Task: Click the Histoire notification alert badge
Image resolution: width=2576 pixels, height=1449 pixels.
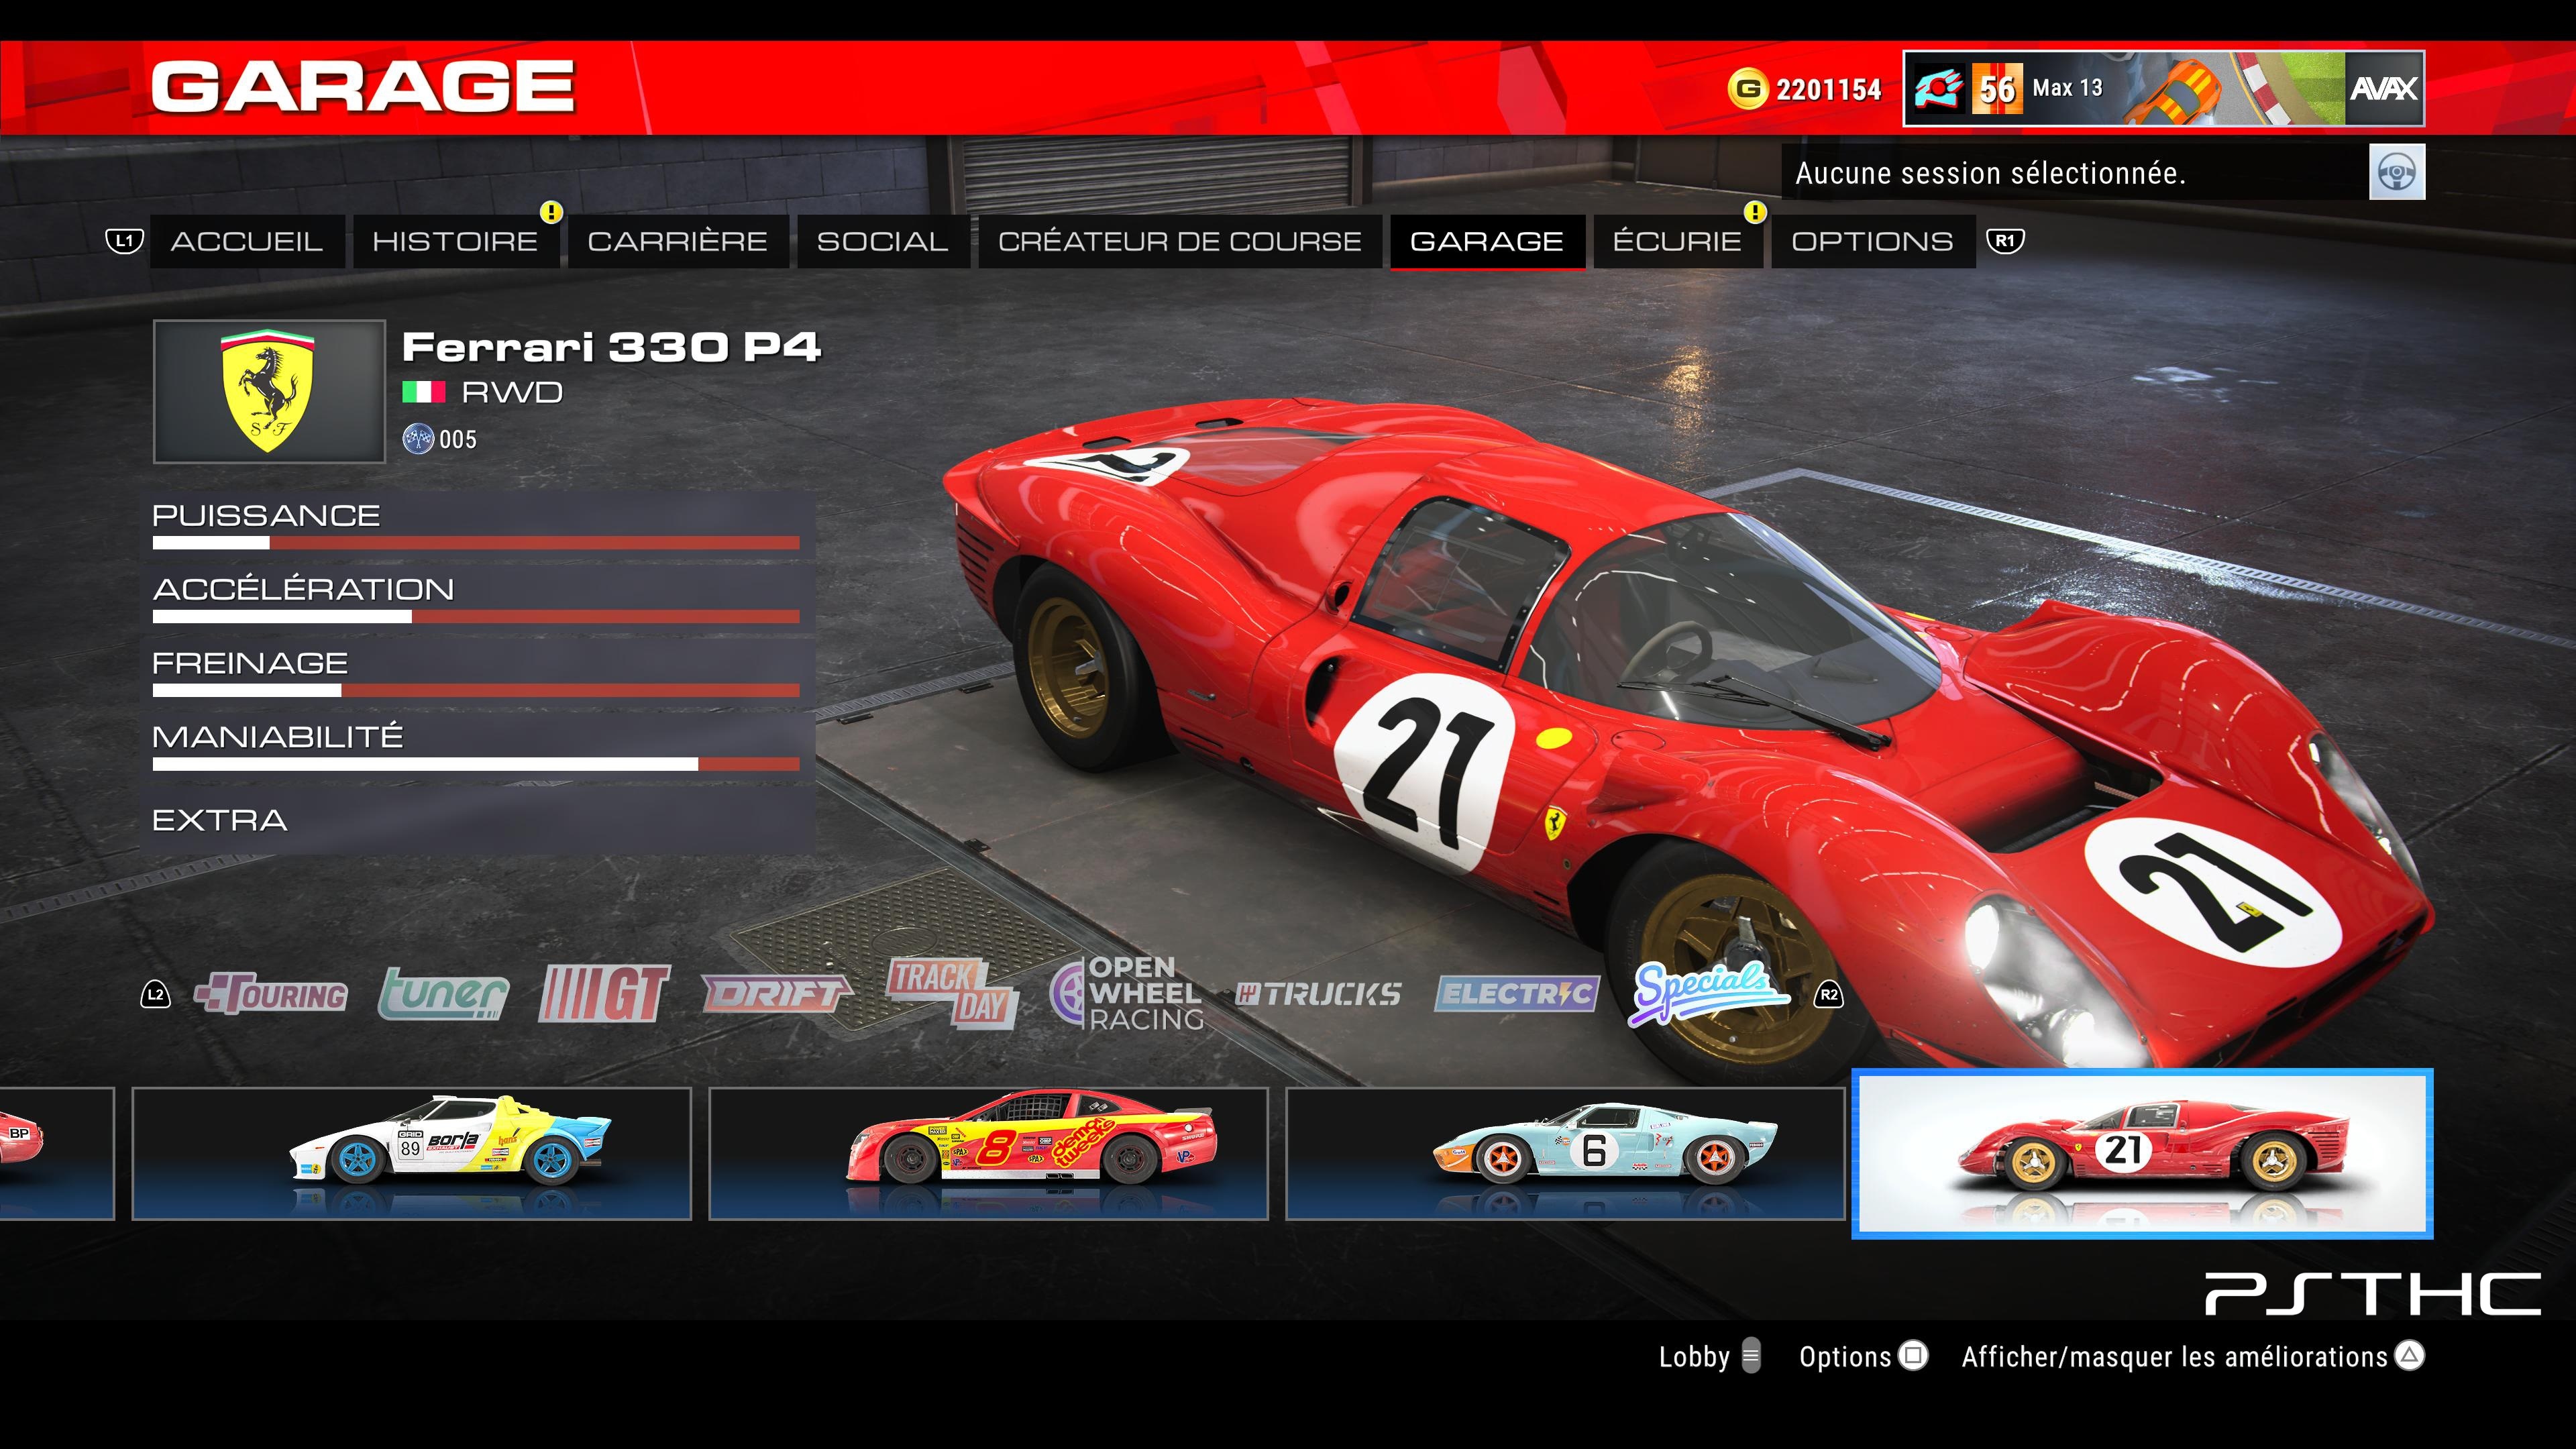Action: [551, 212]
